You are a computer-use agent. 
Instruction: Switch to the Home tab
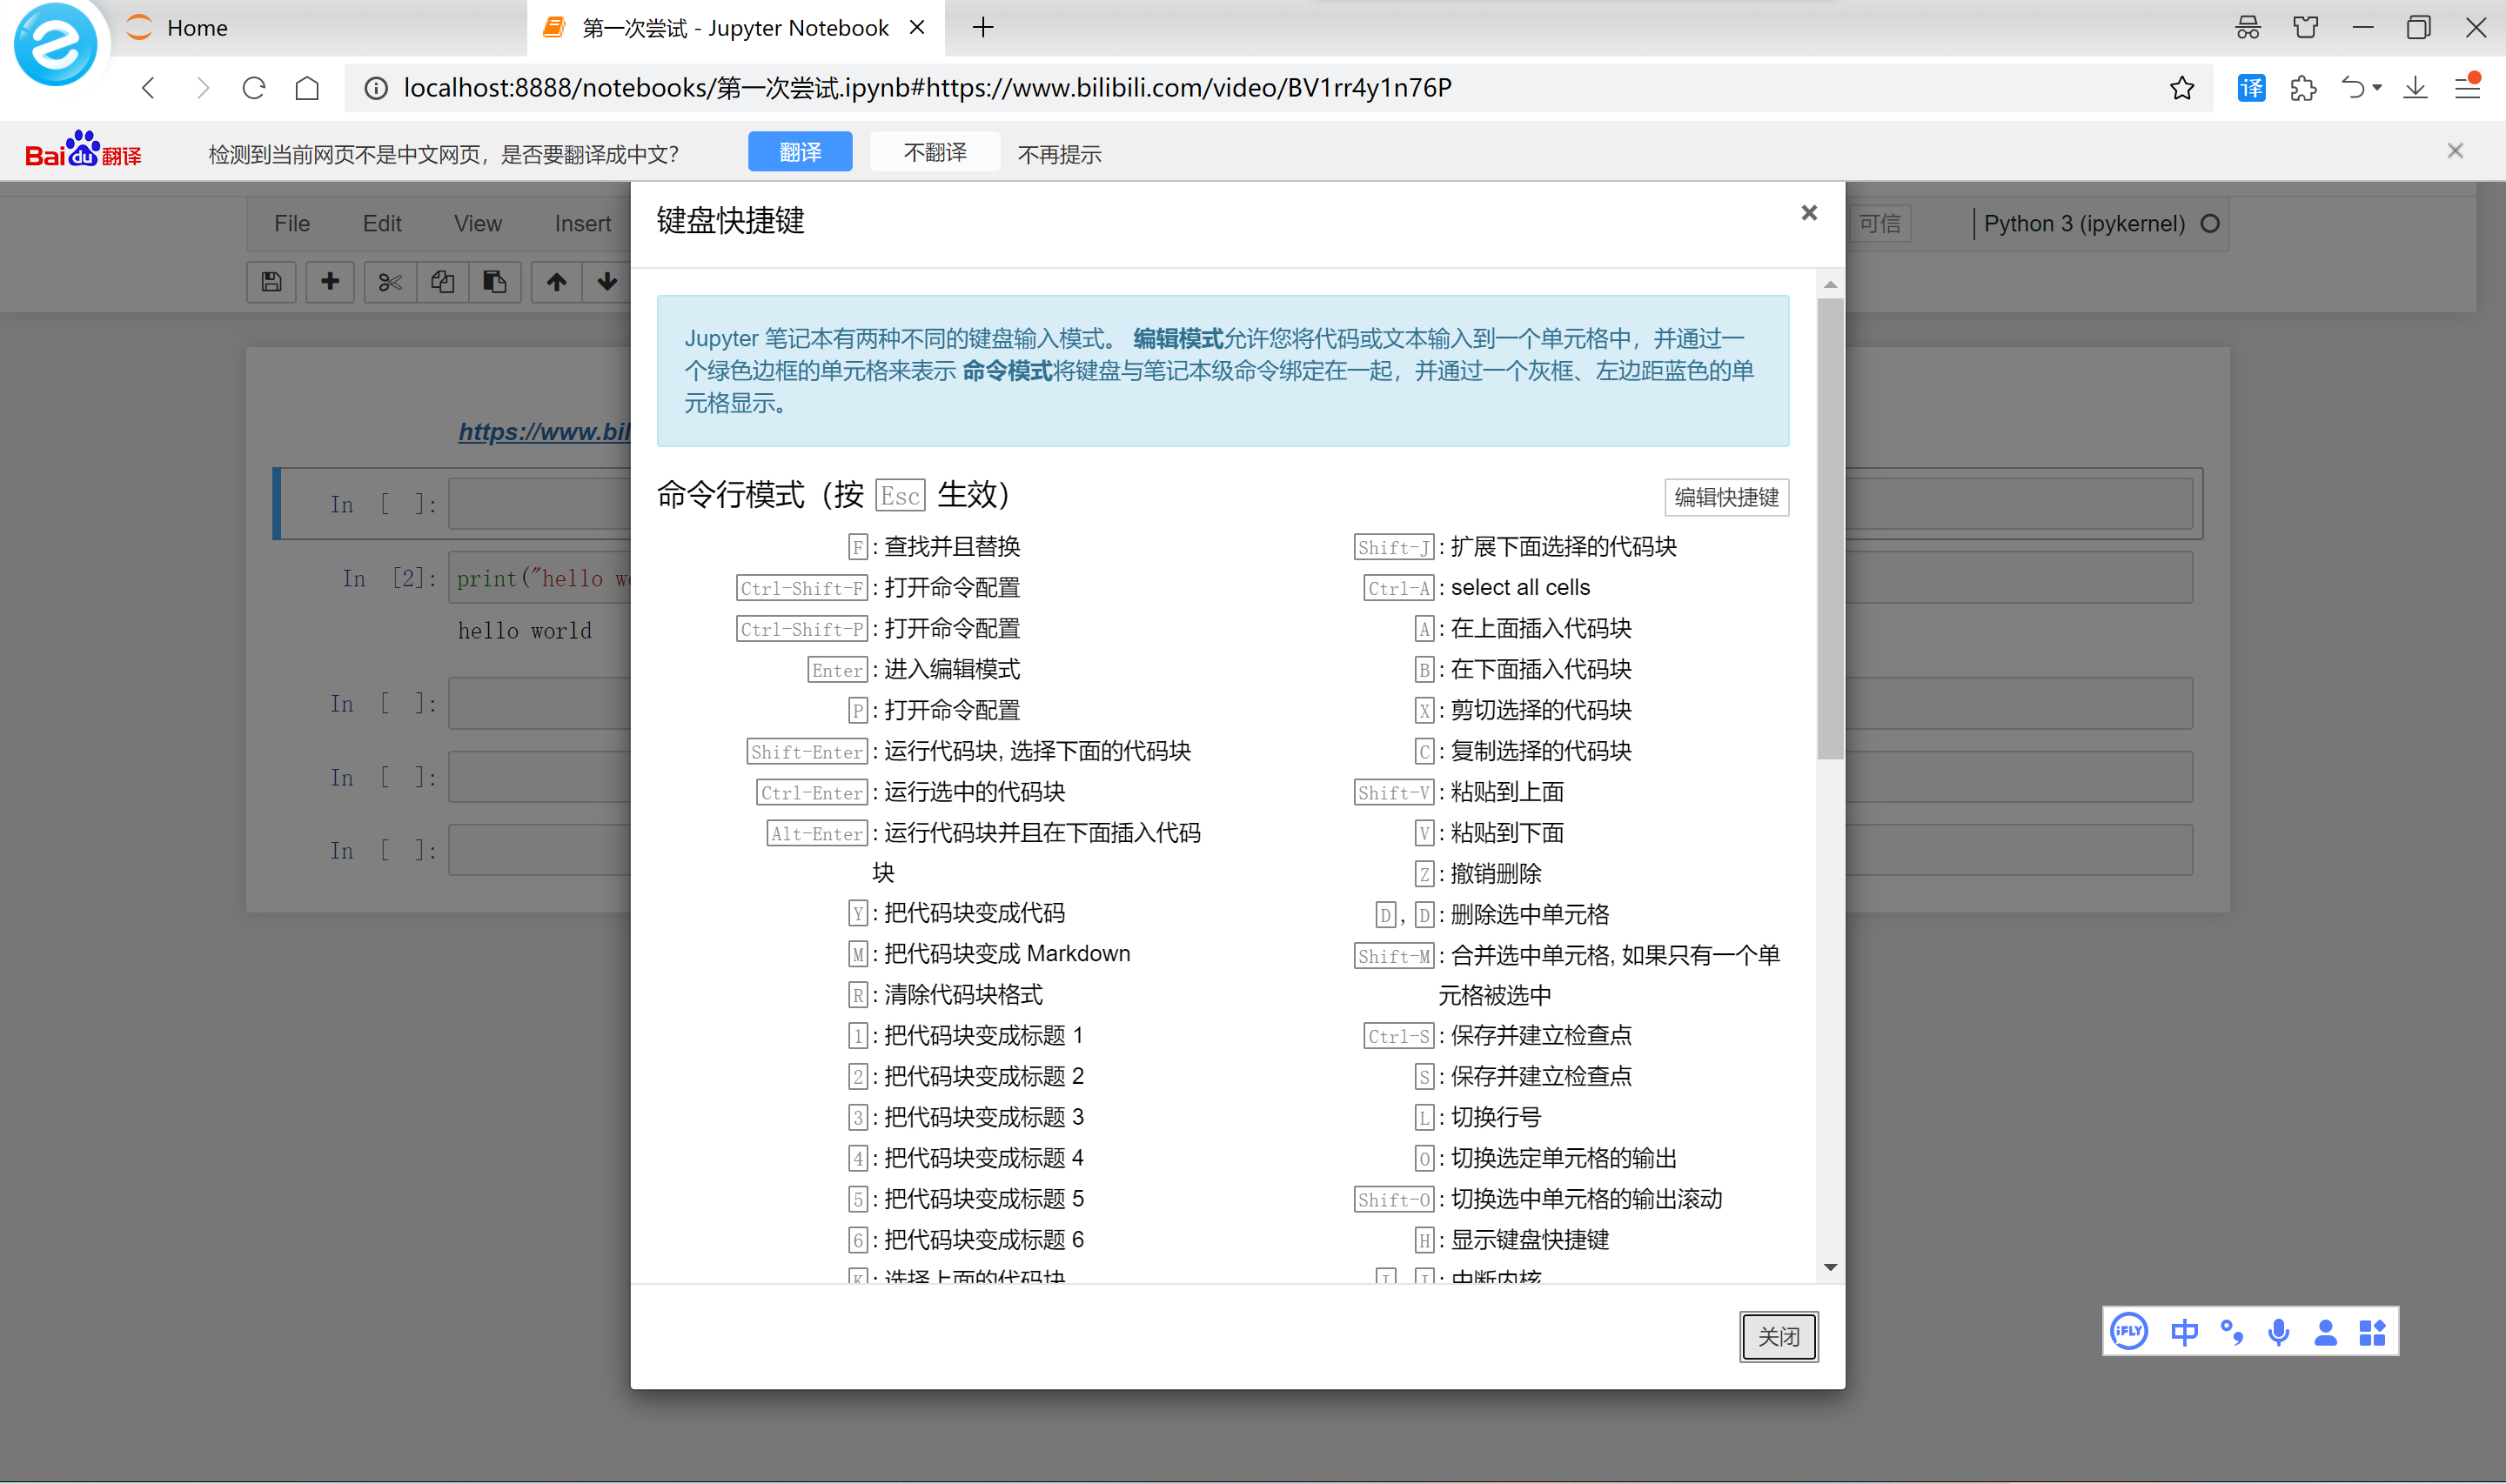197,28
